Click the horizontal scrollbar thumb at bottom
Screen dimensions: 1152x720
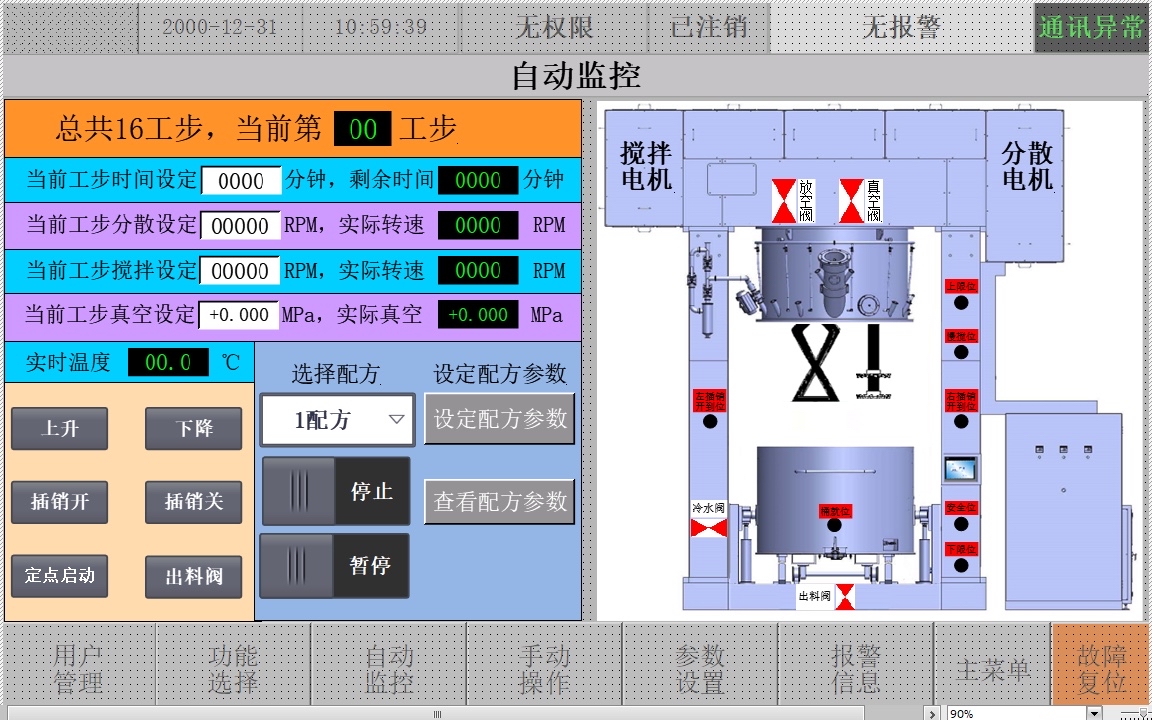tap(436, 714)
